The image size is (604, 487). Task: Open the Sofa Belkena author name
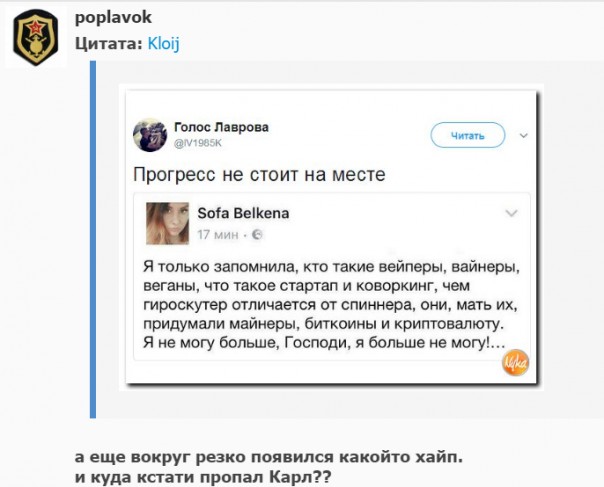point(230,213)
